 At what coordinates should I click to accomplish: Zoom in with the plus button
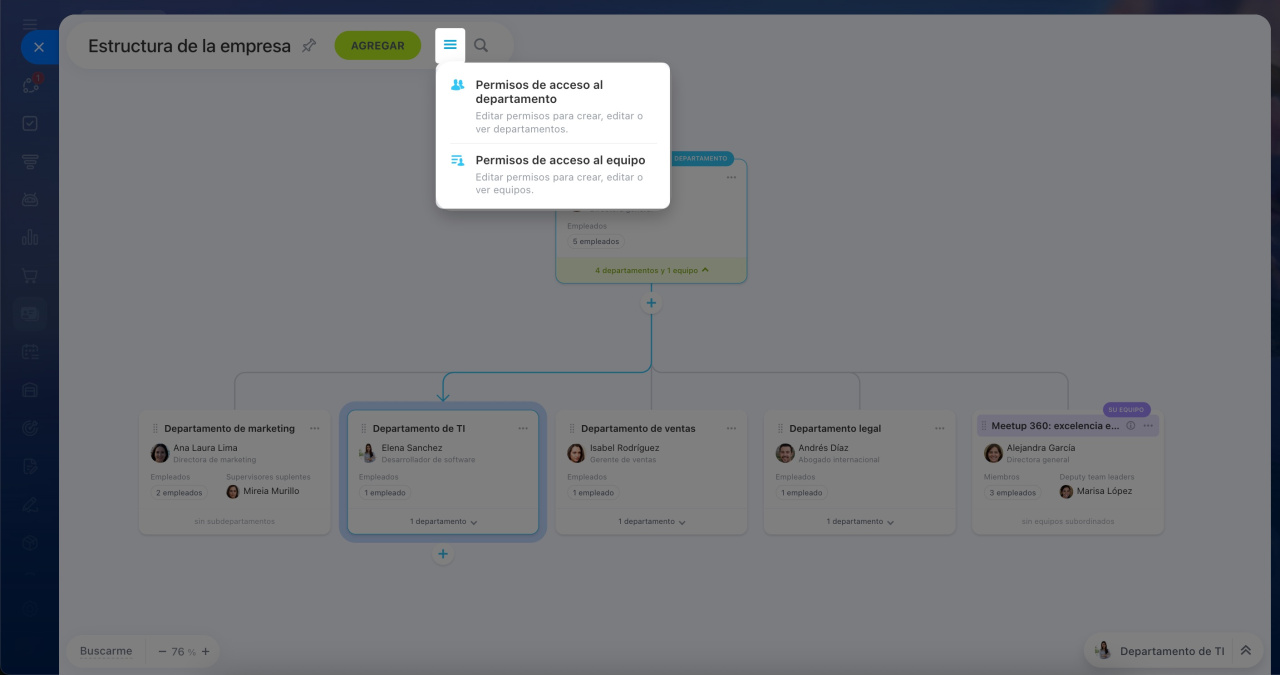pyautogui.click(x=205, y=651)
